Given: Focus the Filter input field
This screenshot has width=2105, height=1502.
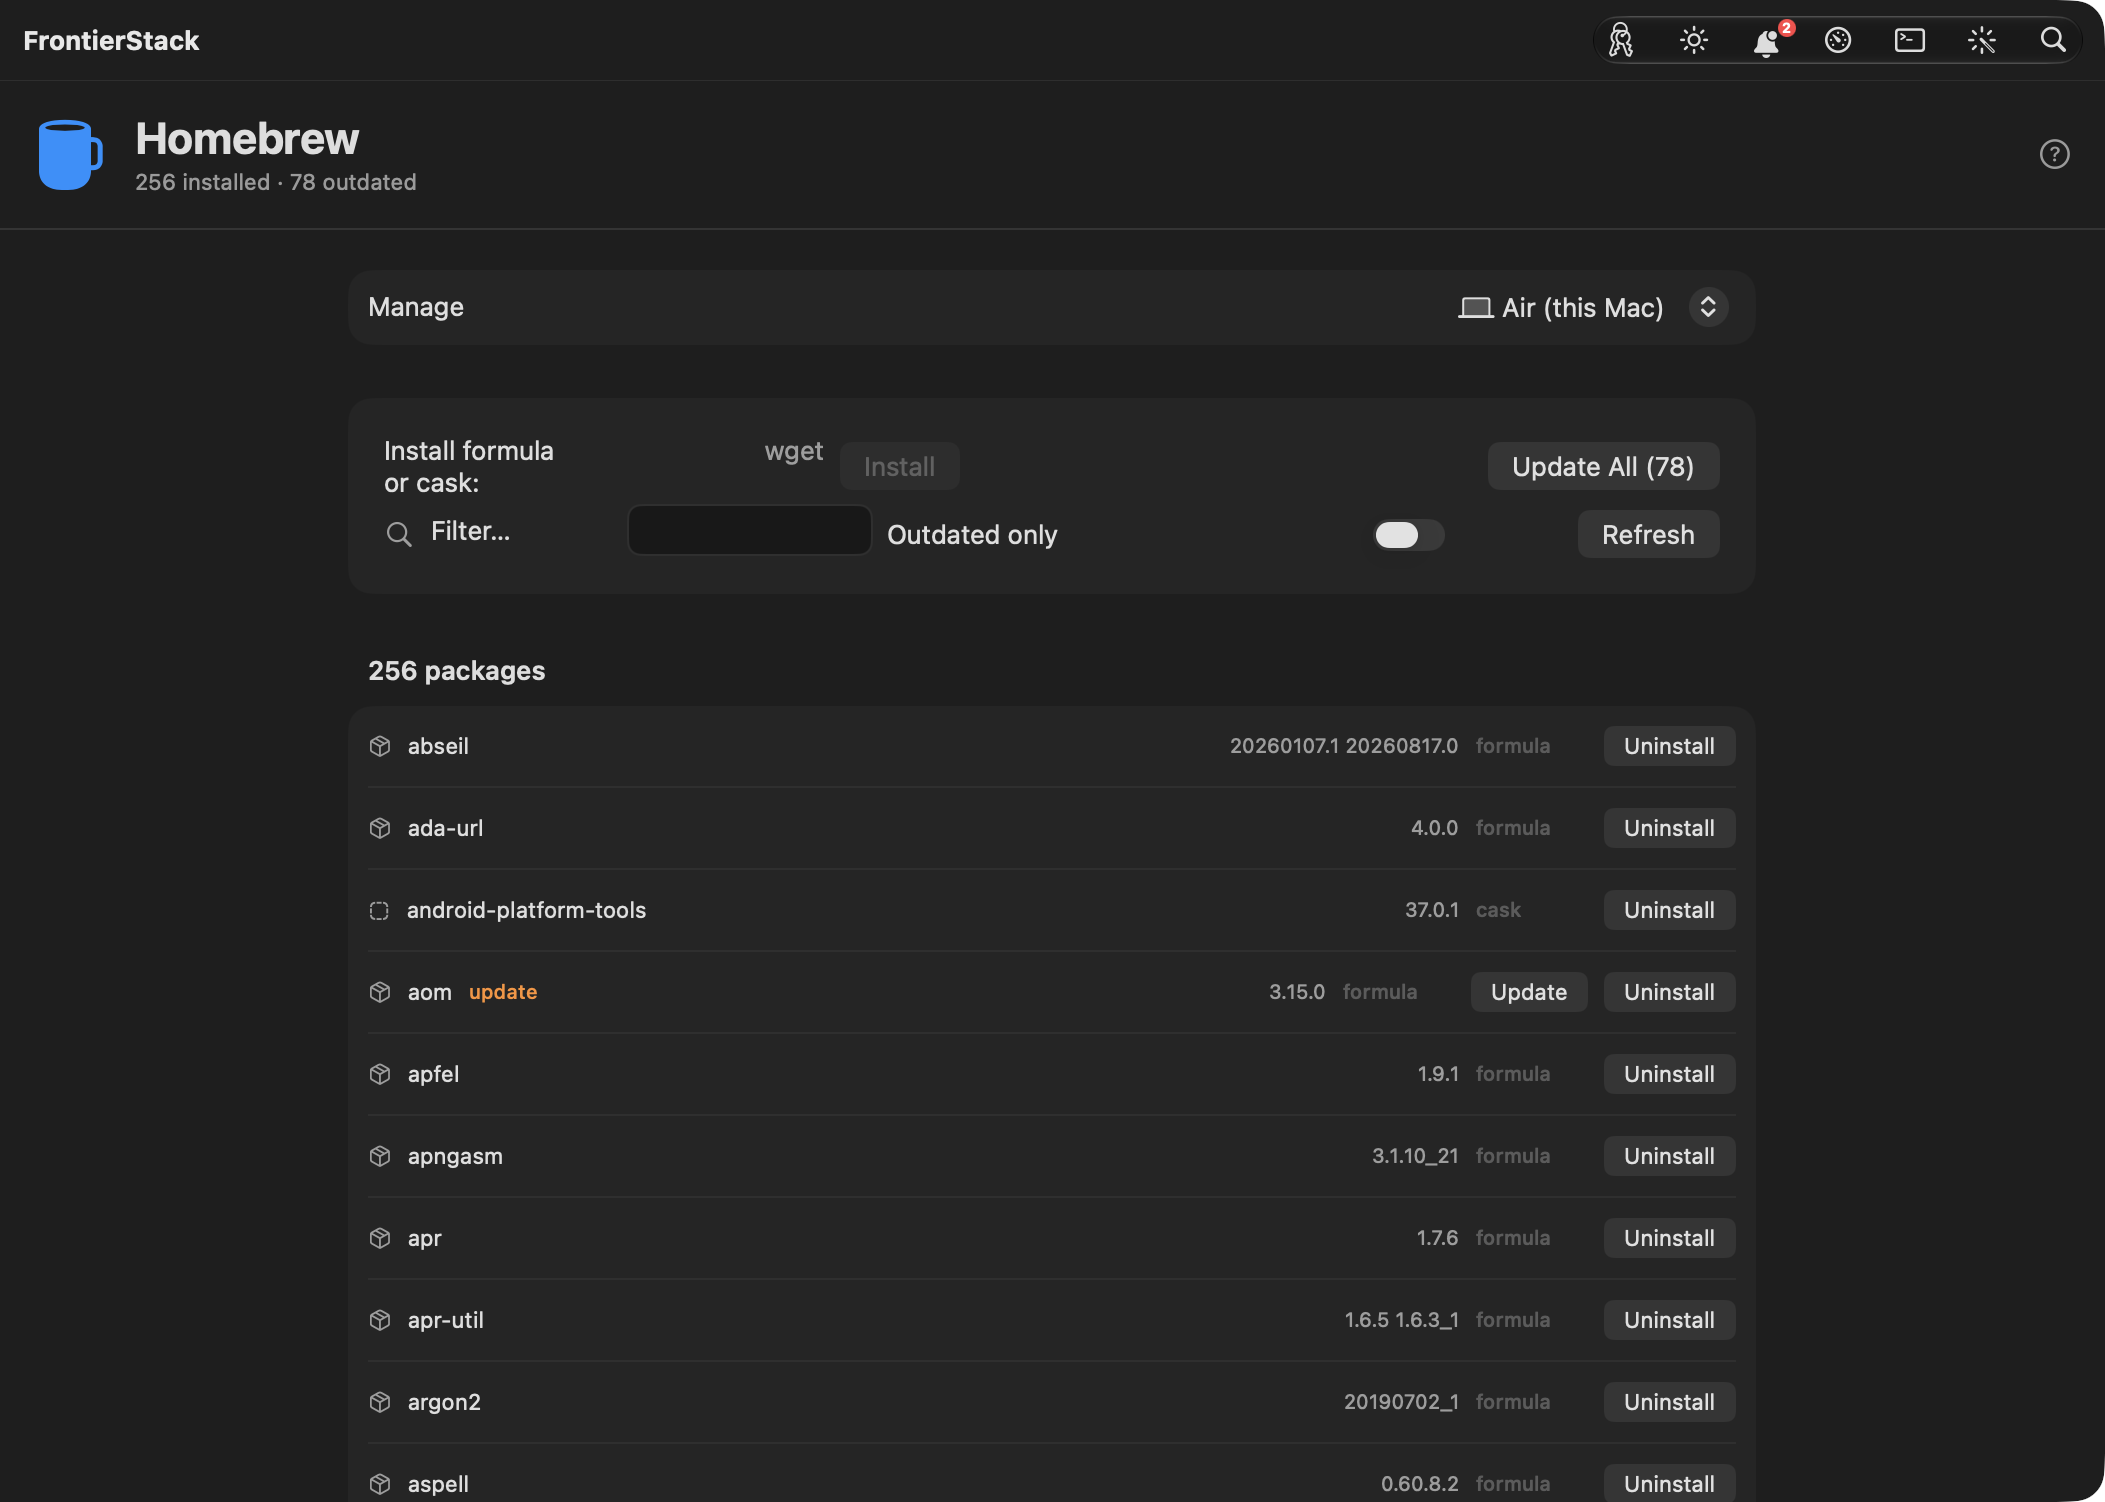Looking at the screenshot, I should tap(749, 530).
